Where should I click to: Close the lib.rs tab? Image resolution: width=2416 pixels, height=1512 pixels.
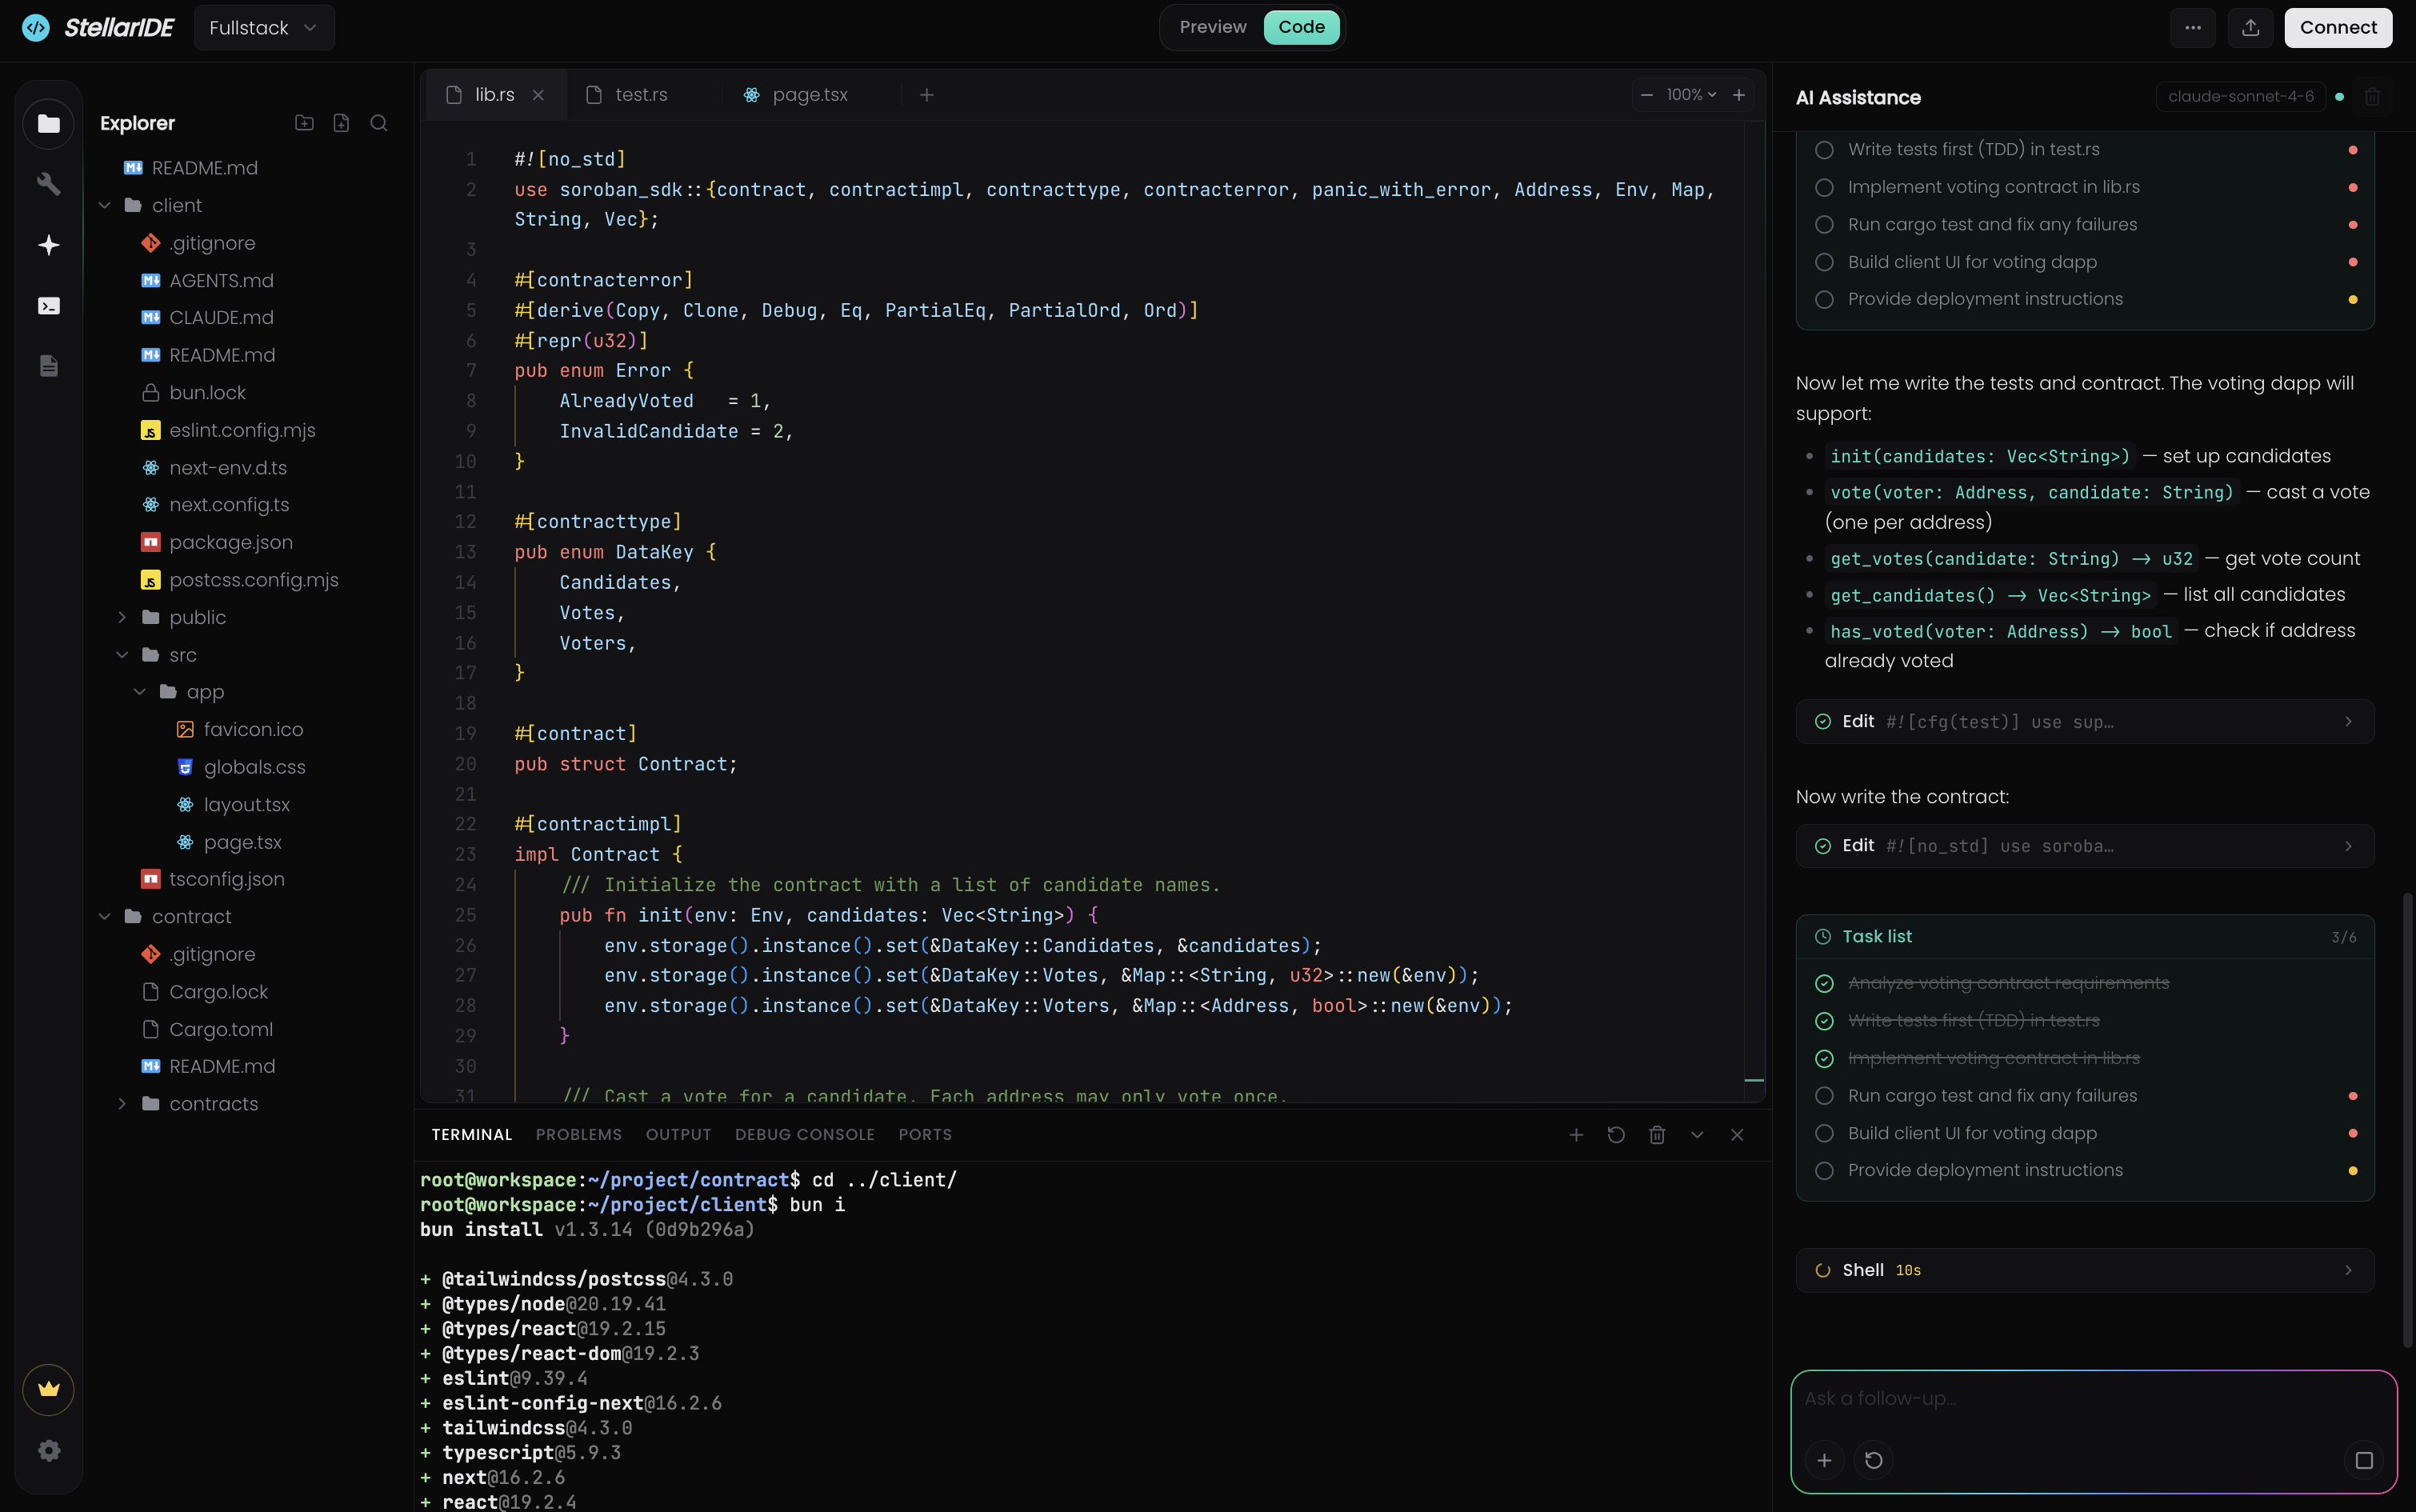(x=538, y=95)
